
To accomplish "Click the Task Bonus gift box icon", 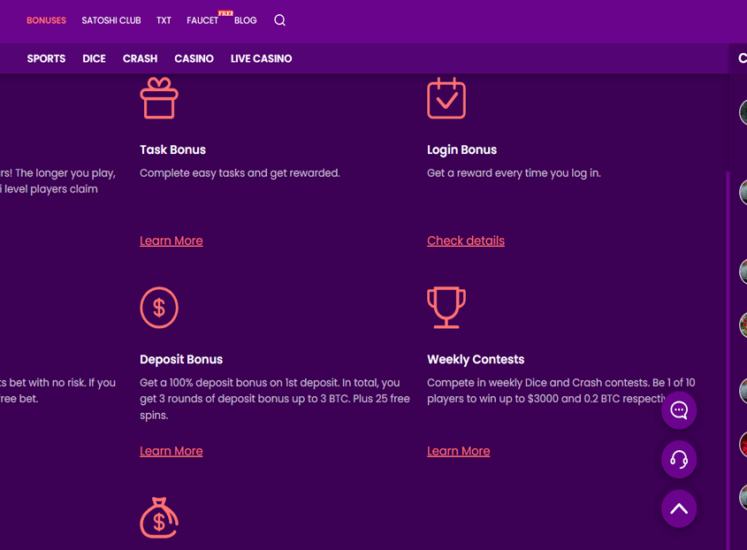I will click(x=158, y=99).
